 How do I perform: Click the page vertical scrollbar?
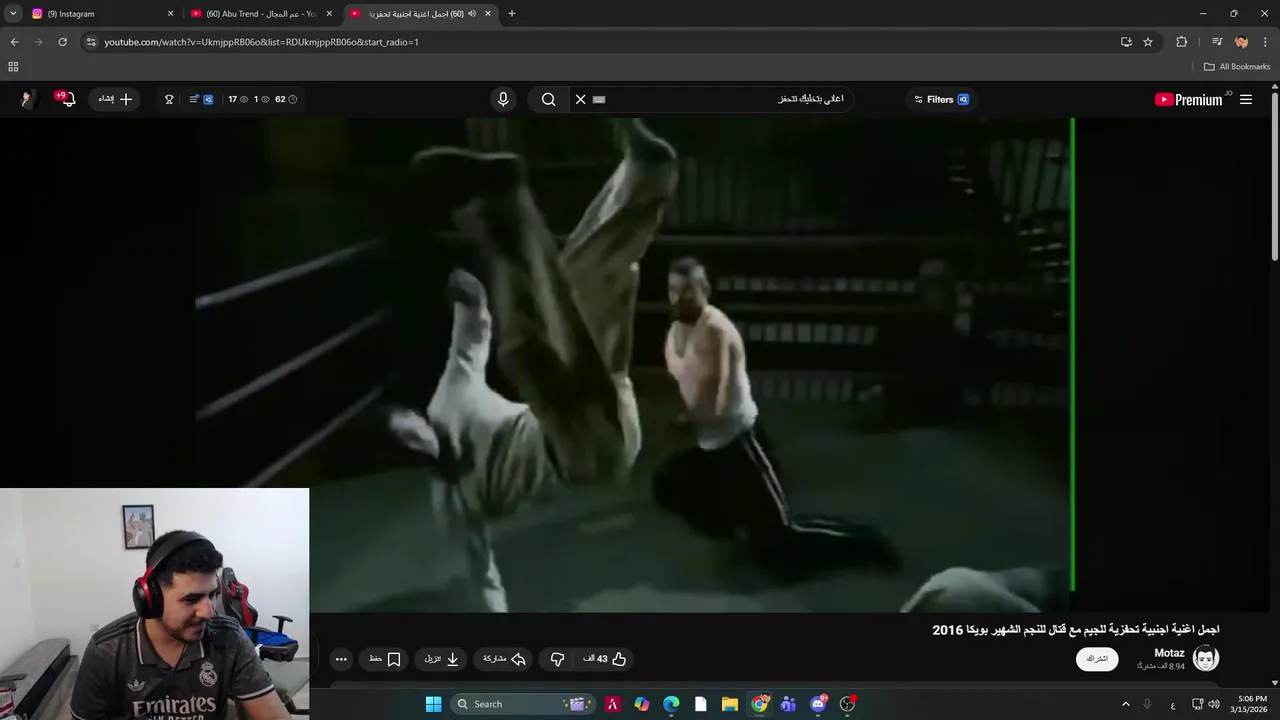[1275, 175]
